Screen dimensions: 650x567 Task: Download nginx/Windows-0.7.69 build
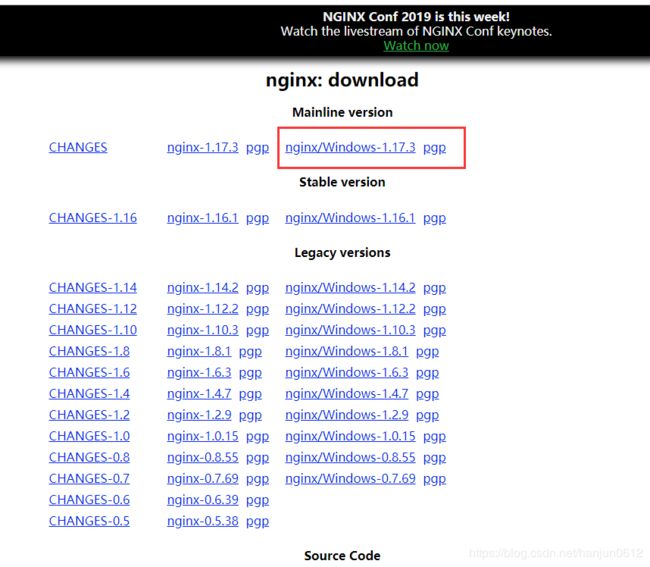click(350, 478)
